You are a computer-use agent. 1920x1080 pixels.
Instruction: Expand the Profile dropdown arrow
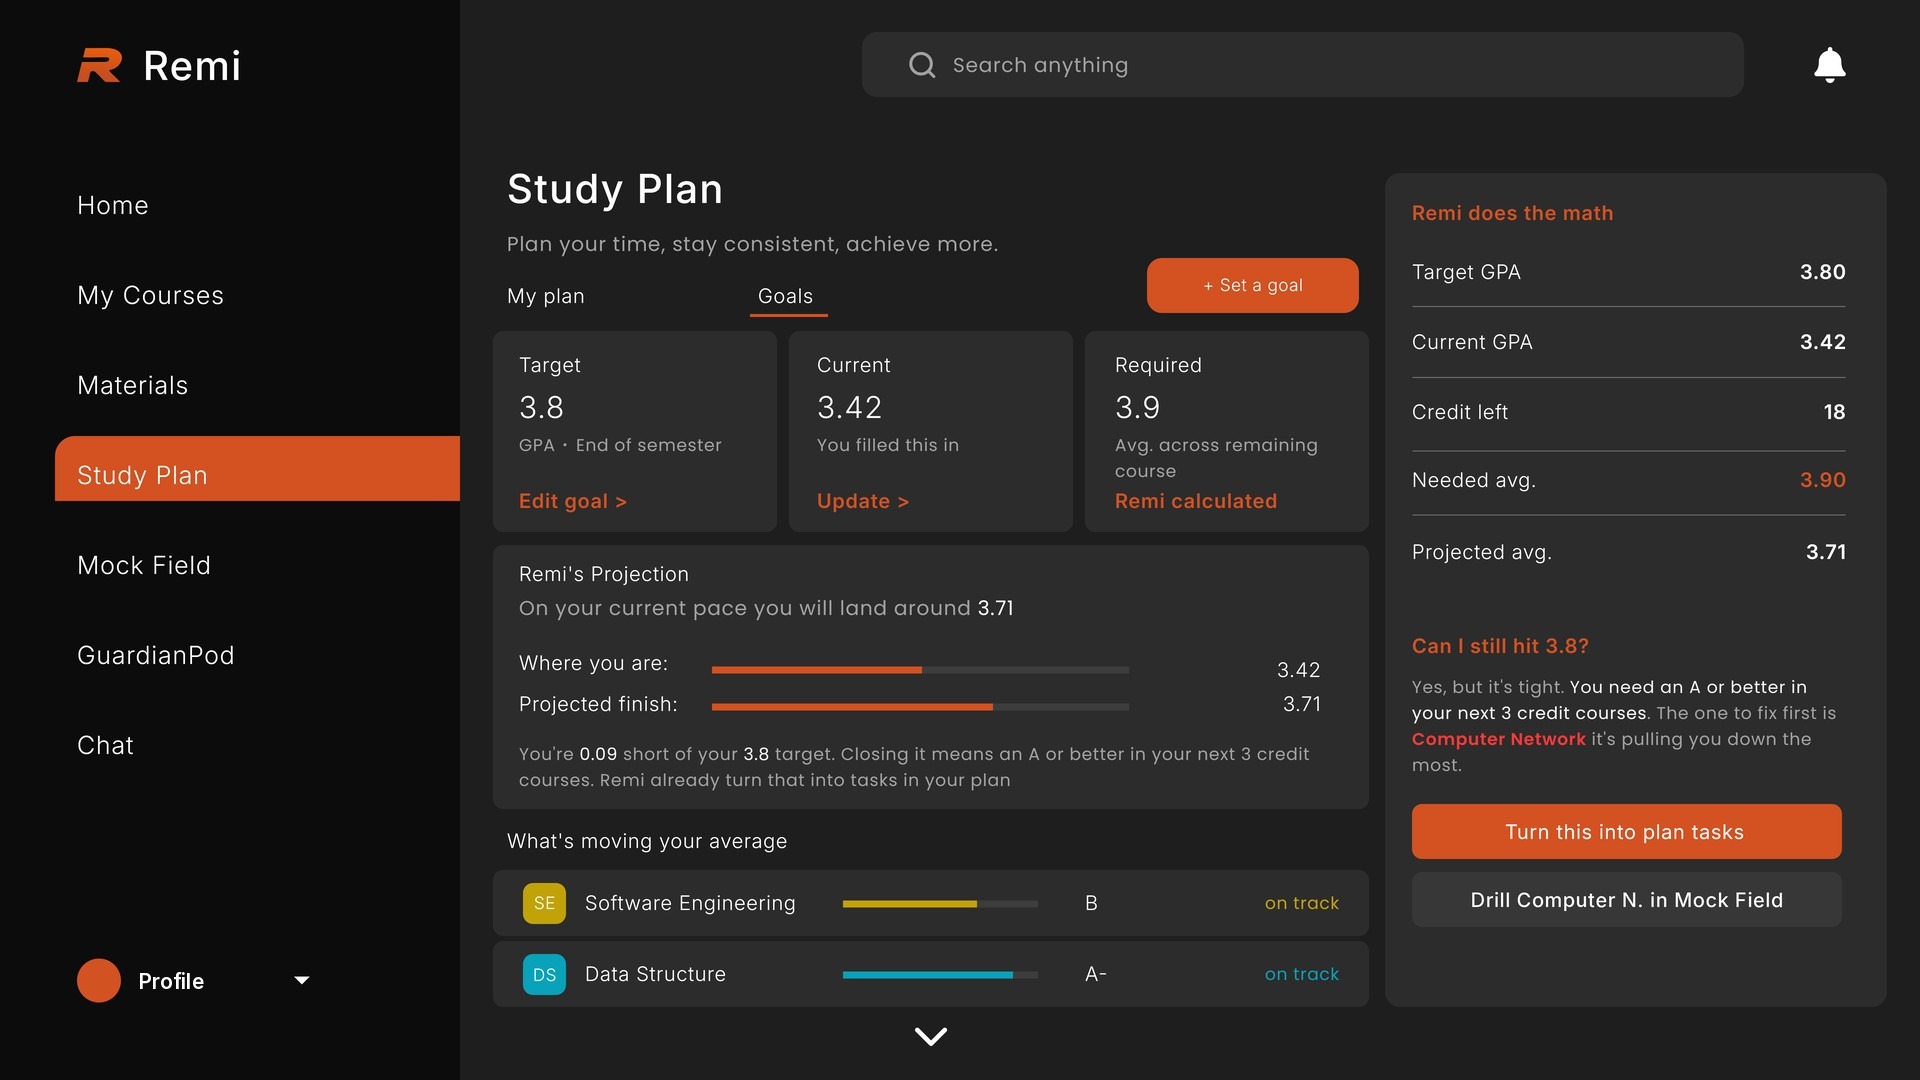[301, 981]
